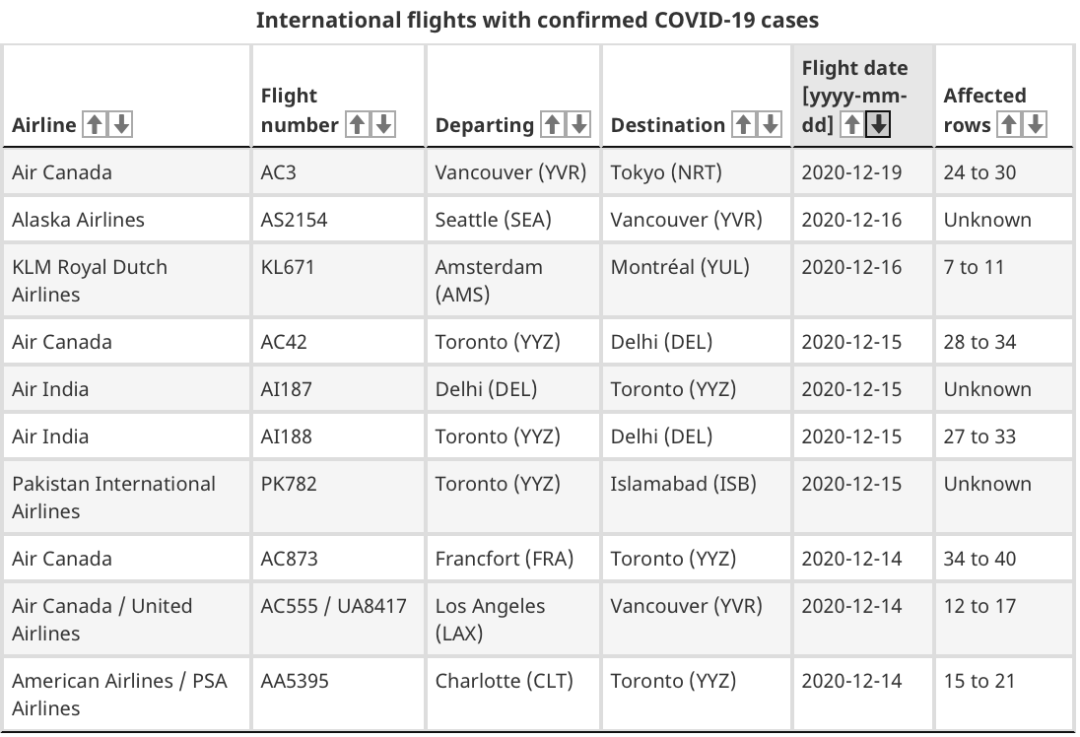The image size is (1080, 737).
Task: Sort Affected rows descending arrow
Action: pos(1035,125)
